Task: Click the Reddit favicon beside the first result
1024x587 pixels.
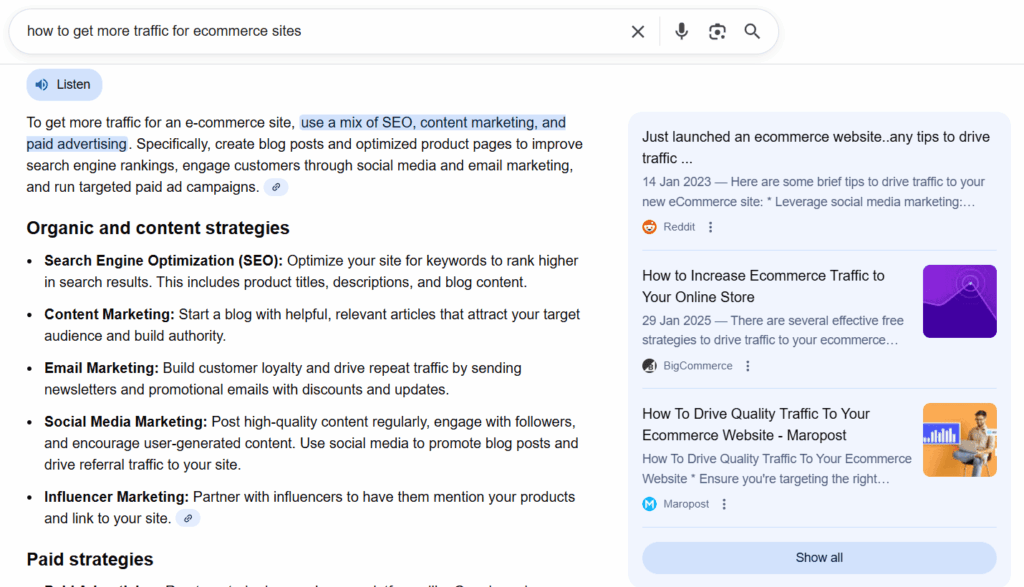Action: point(649,227)
